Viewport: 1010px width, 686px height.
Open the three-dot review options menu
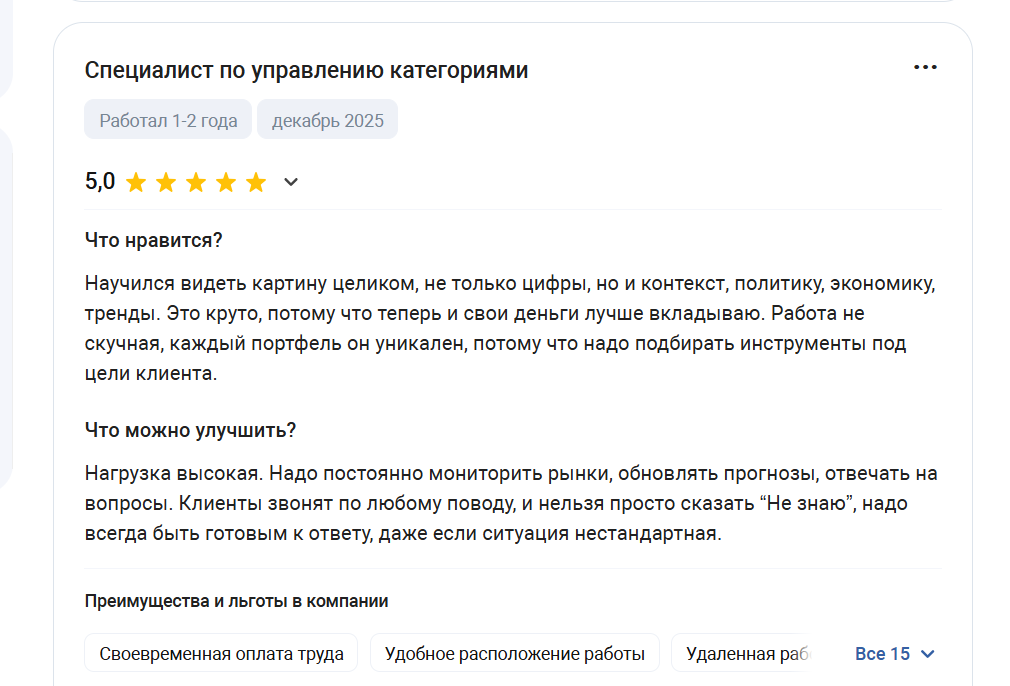coord(925,68)
